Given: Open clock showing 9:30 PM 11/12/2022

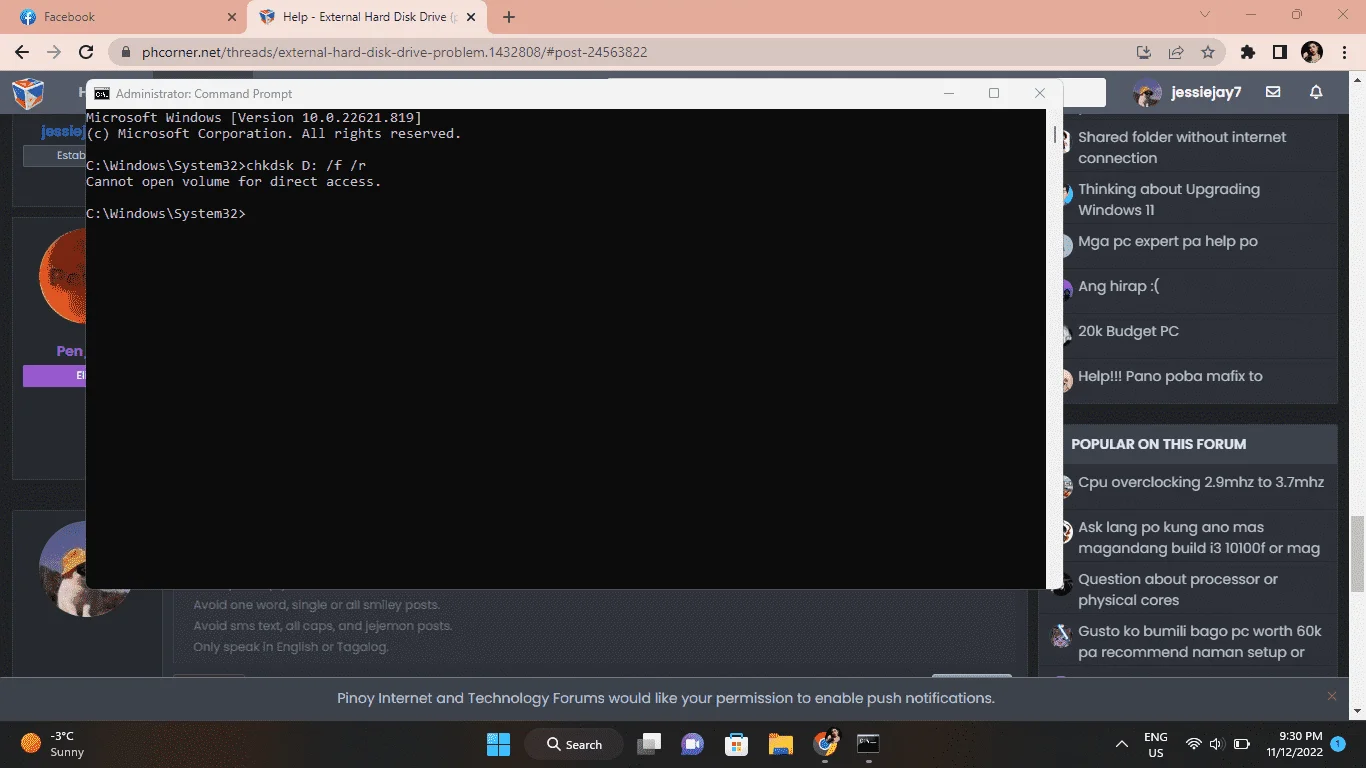Looking at the screenshot, I should tap(1294, 744).
